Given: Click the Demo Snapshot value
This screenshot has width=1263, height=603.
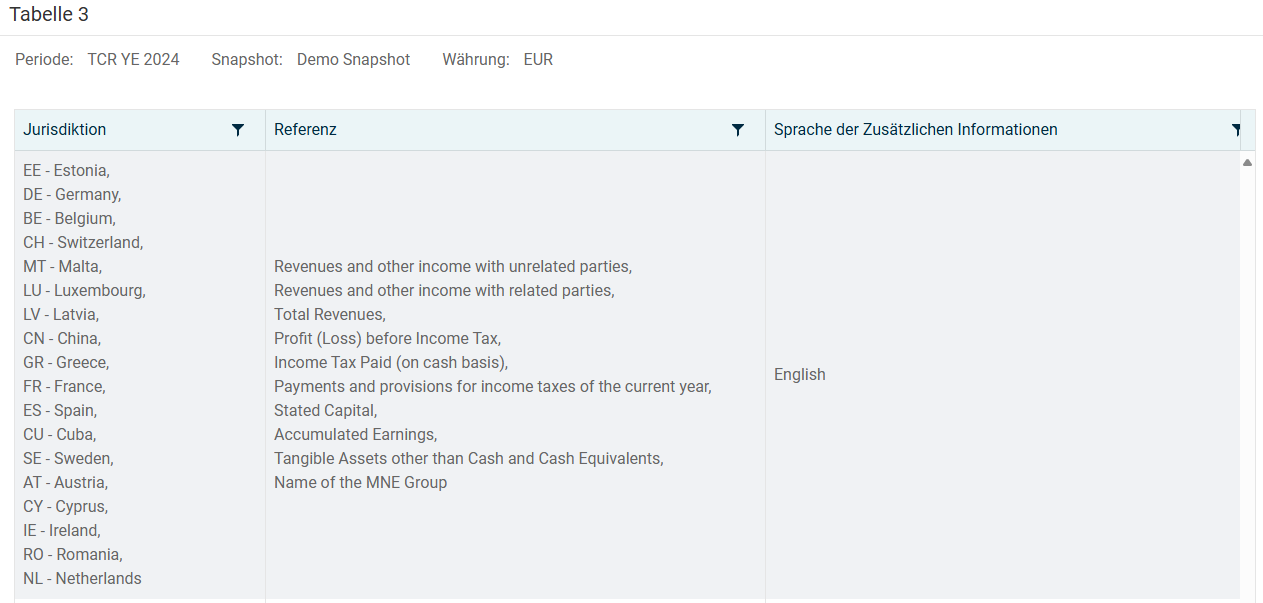Looking at the screenshot, I should (353, 60).
